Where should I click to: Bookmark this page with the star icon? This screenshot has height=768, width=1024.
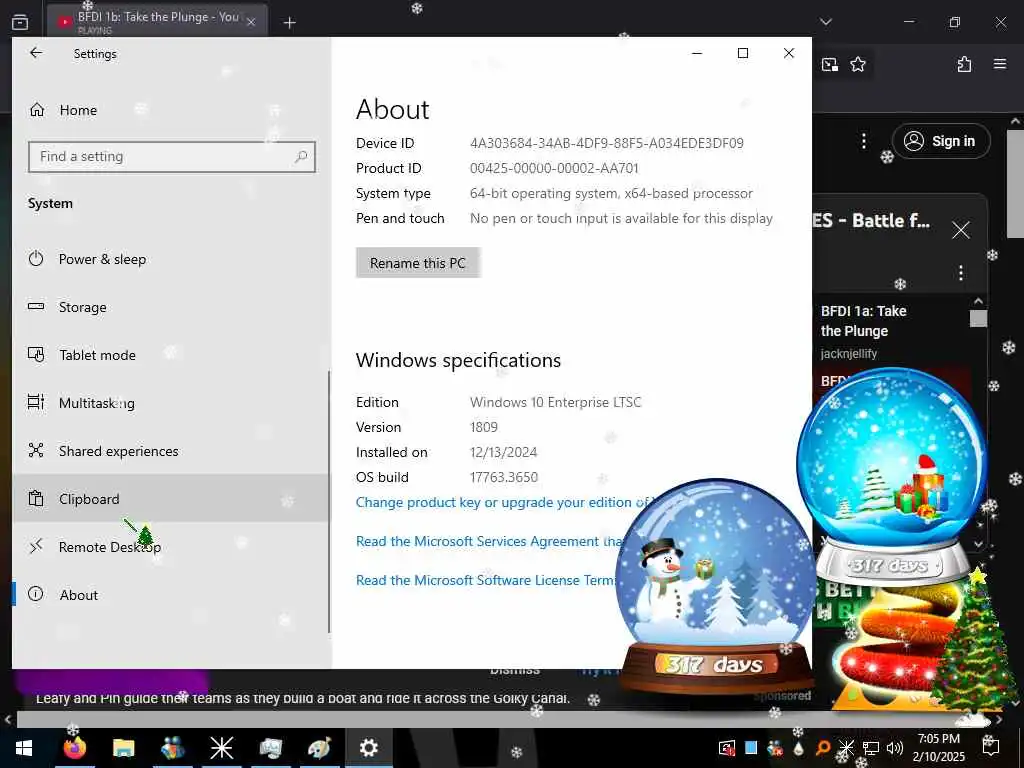(858, 64)
